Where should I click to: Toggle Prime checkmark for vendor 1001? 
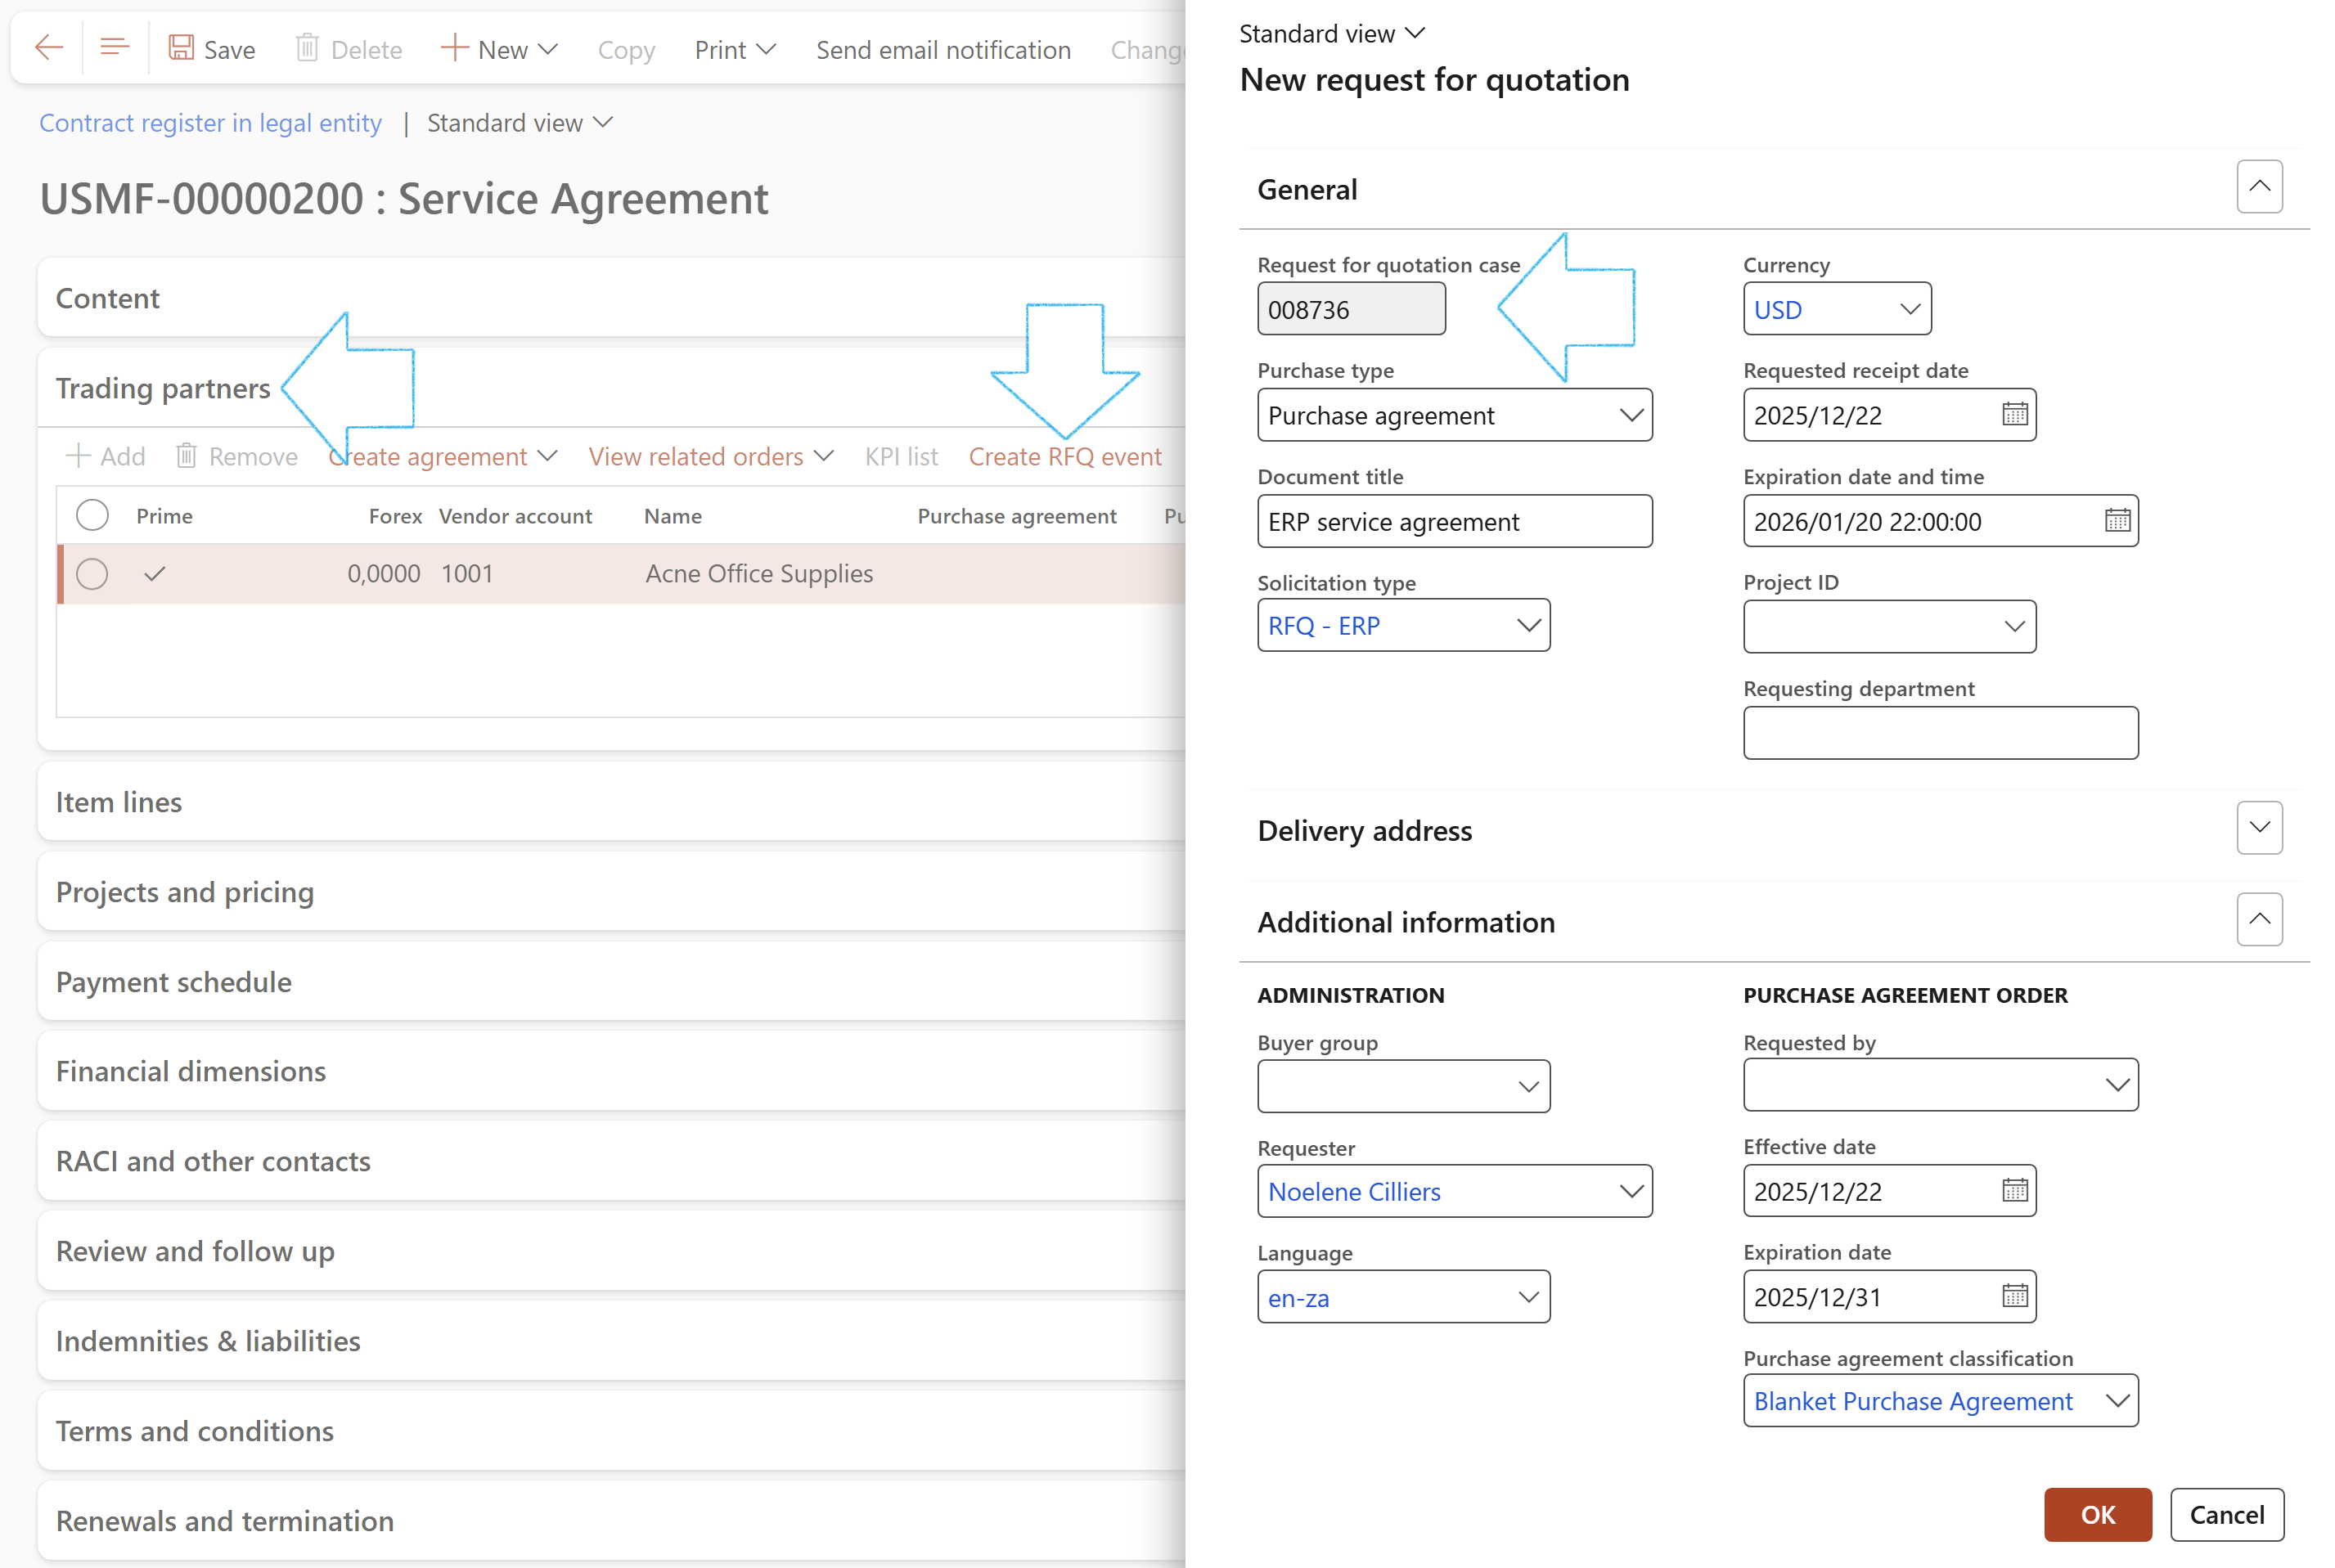pos(155,574)
